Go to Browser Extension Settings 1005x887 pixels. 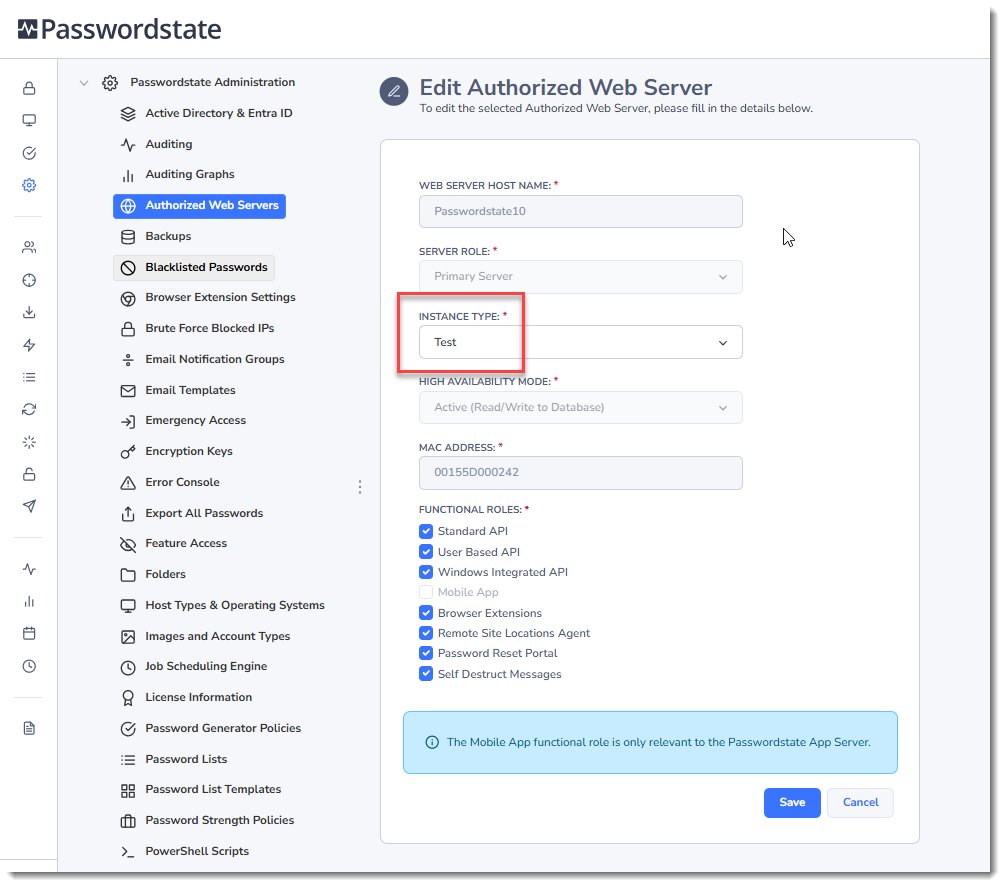point(220,297)
